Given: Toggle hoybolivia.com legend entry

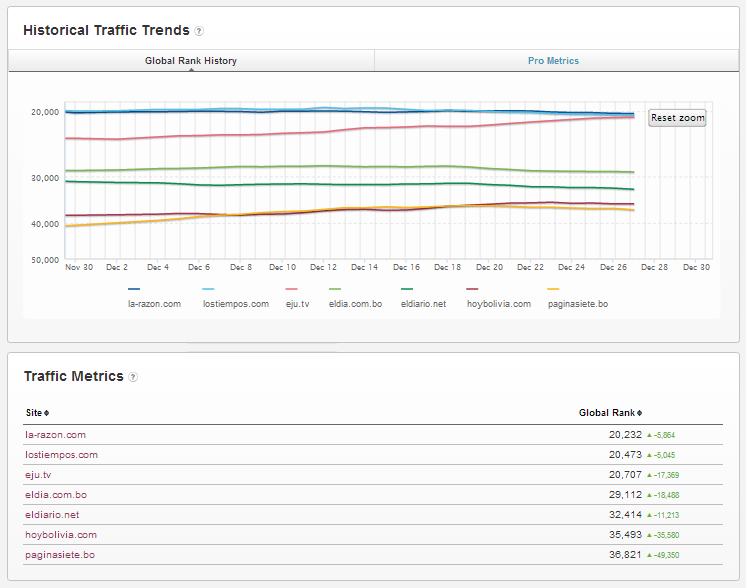Looking at the screenshot, I should pyautogui.click(x=498, y=303).
